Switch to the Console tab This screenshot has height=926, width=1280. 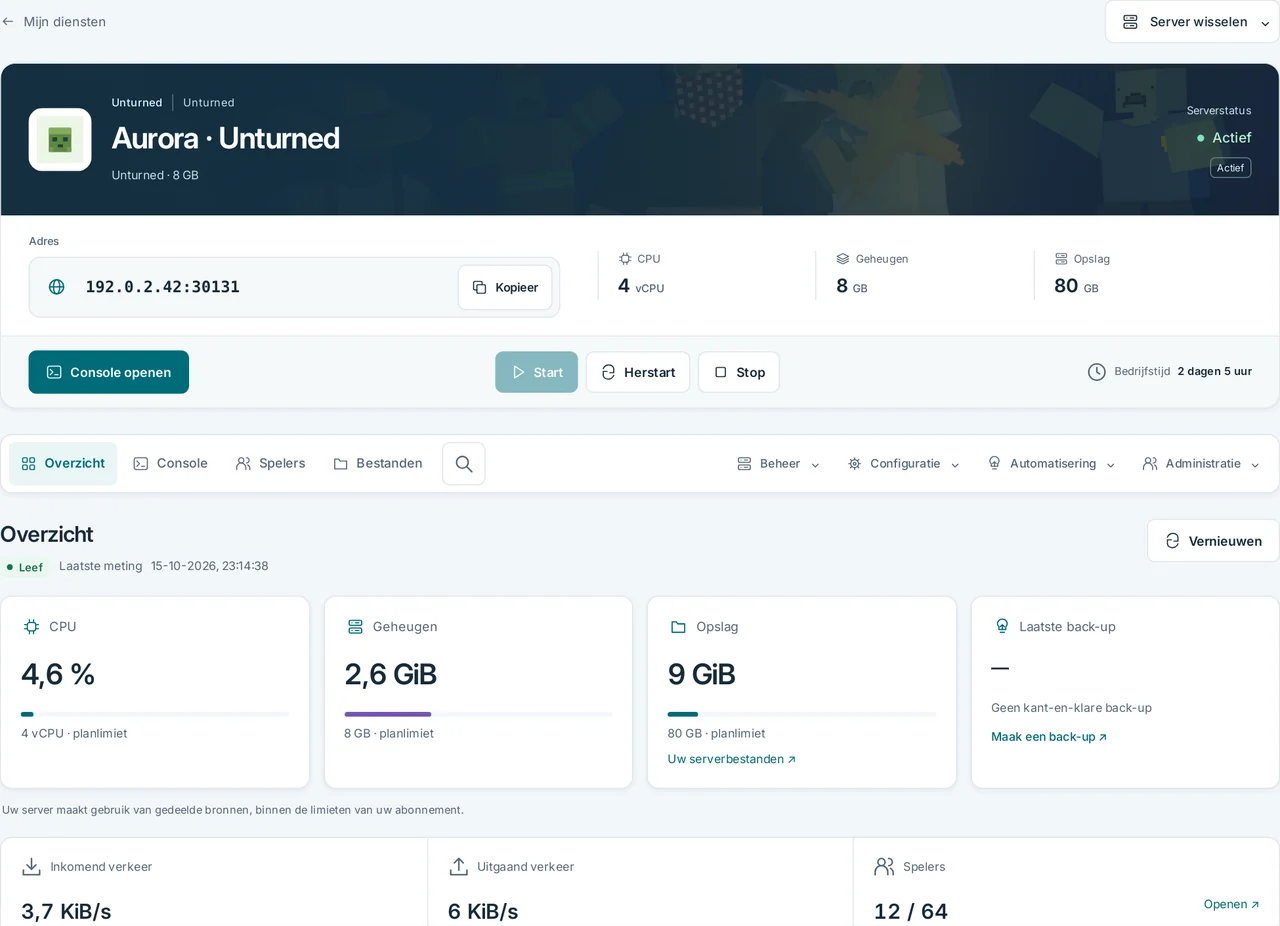(x=171, y=464)
